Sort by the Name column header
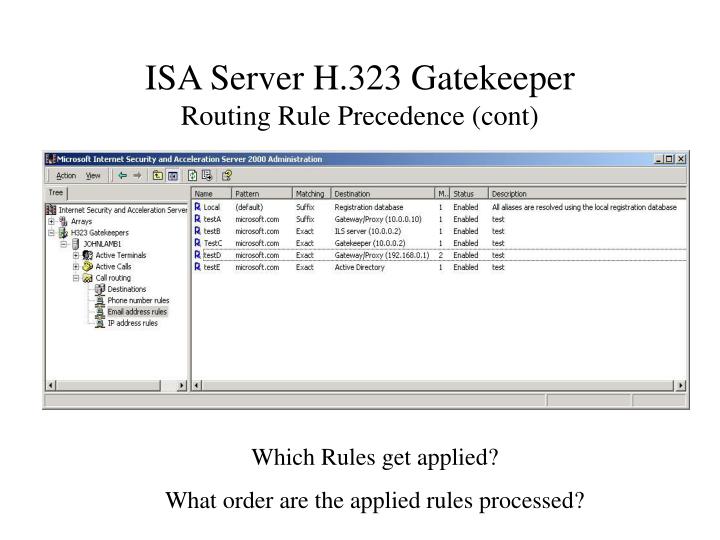 coord(211,194)
